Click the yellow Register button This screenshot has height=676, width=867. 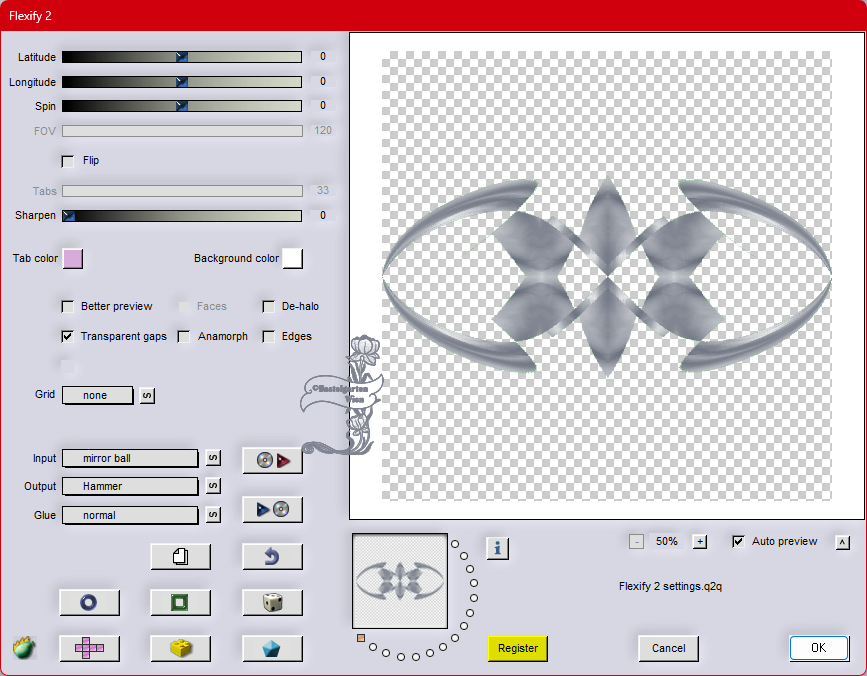click(518, 648)
